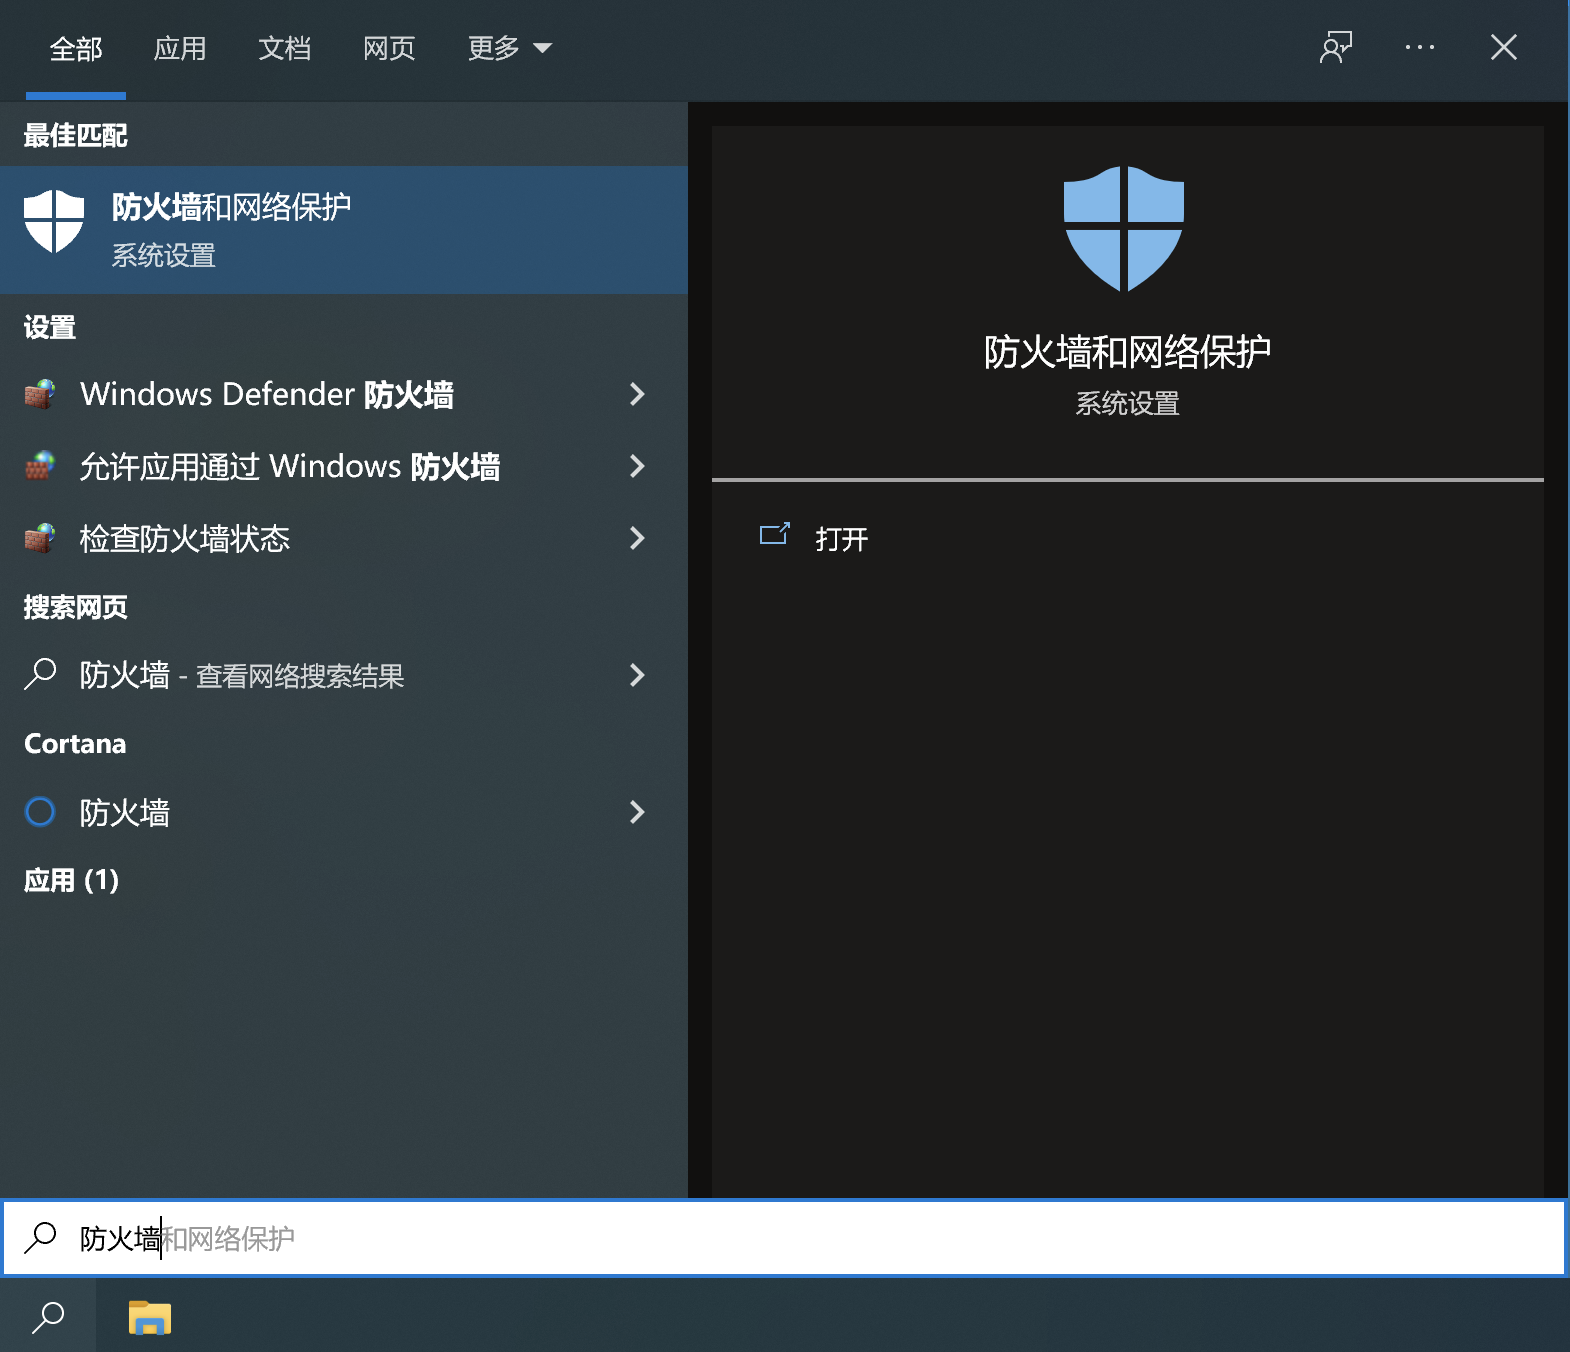Open the 更多 dropdown menu
Screen dimensions: 1570x1352
[509, 48]
